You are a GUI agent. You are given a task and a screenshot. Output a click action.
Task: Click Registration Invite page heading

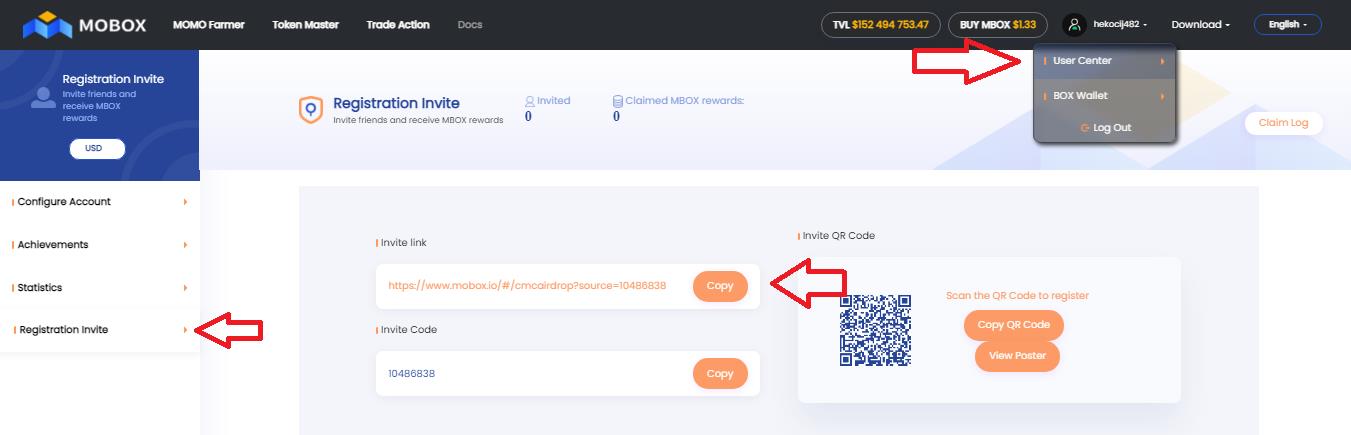coord(396,103)
